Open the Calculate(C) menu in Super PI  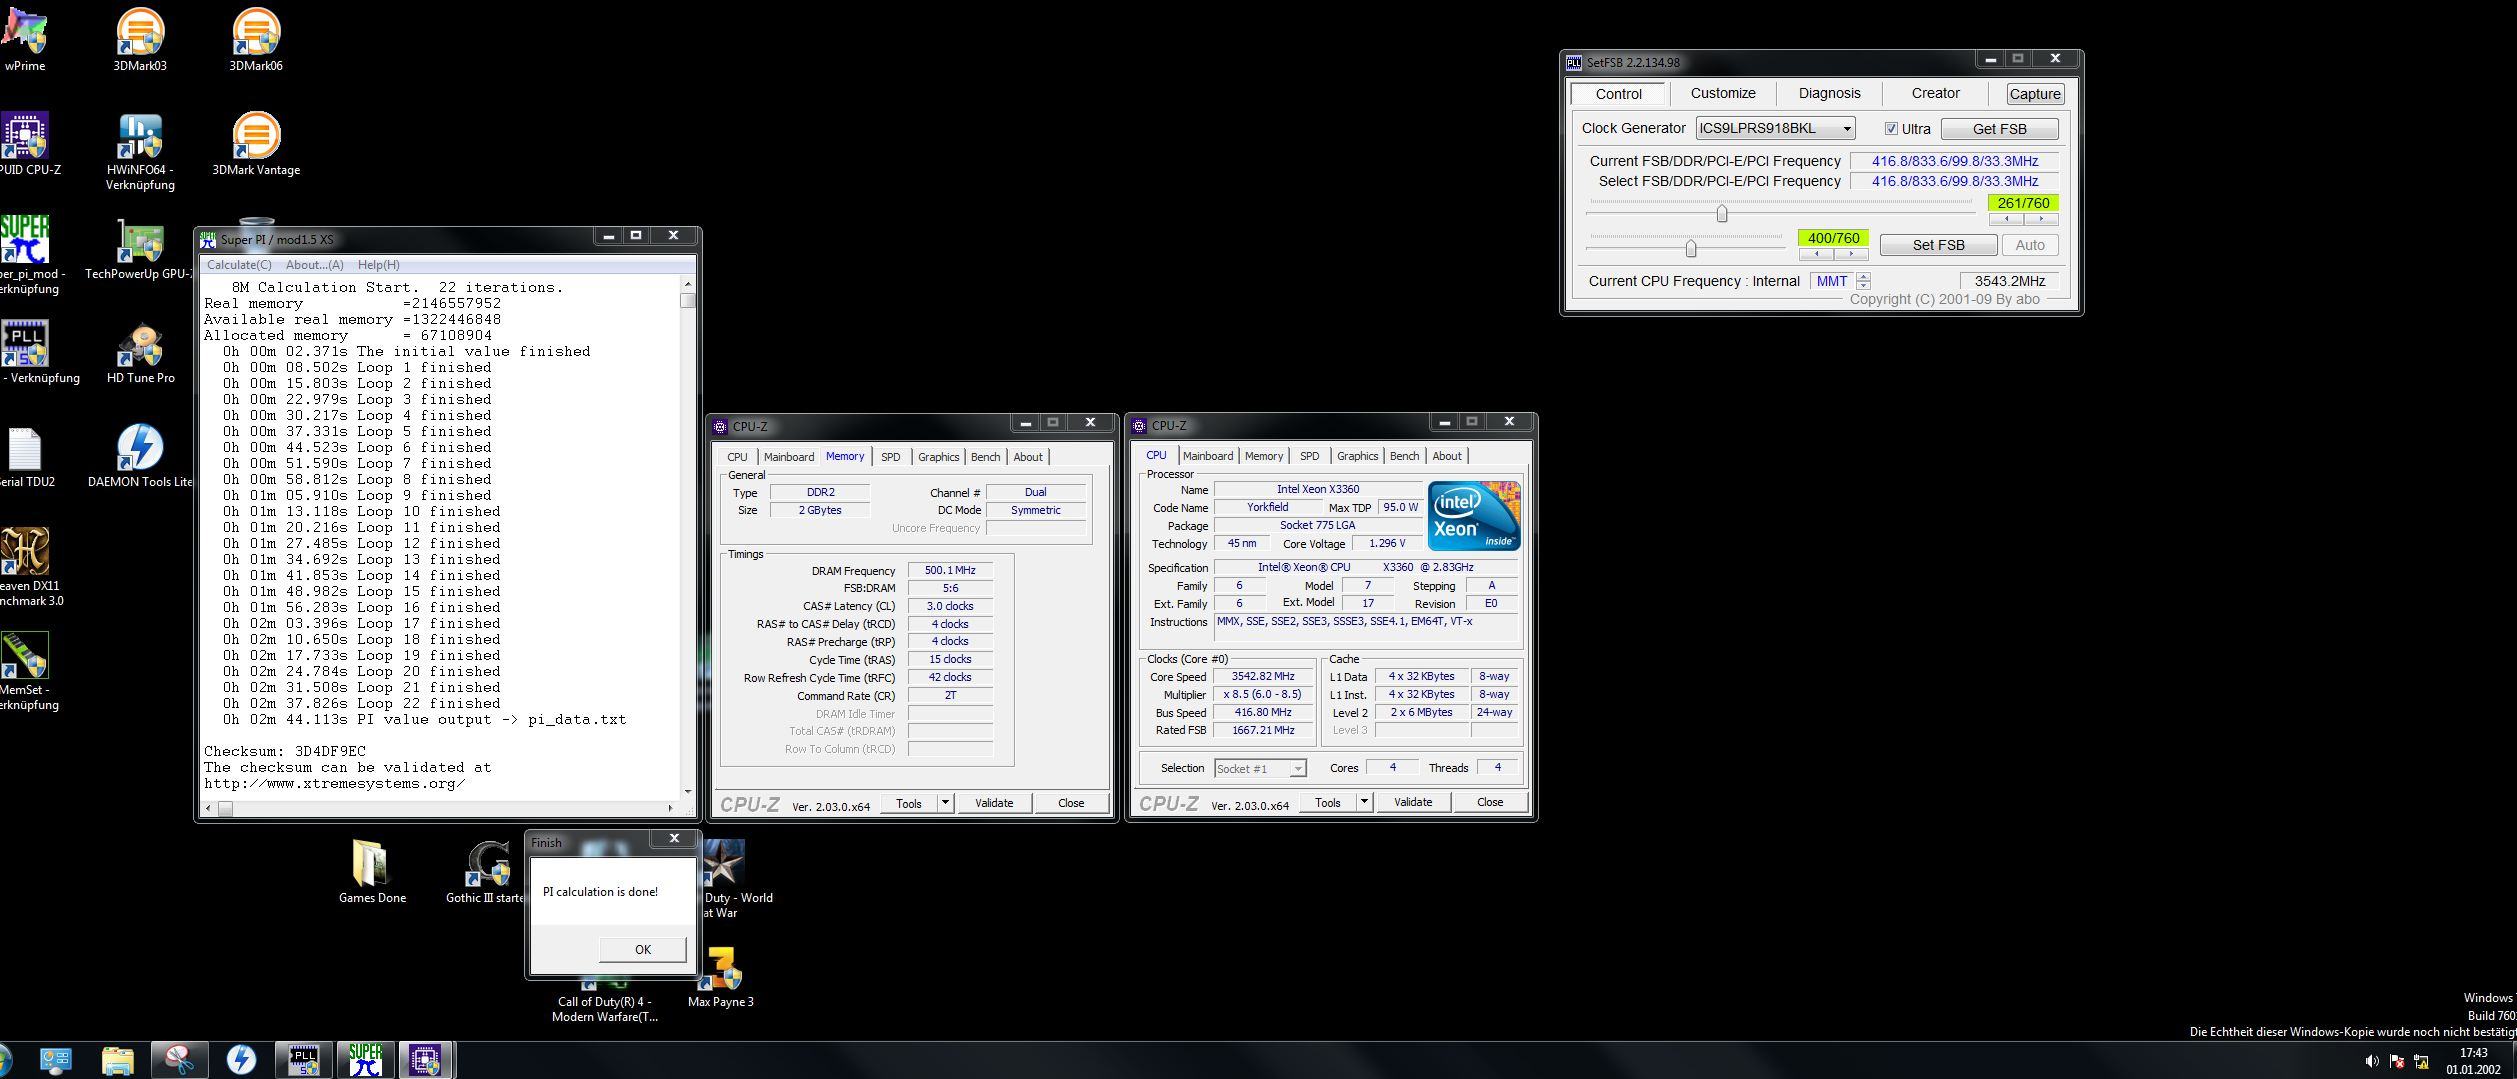point(239,265)
